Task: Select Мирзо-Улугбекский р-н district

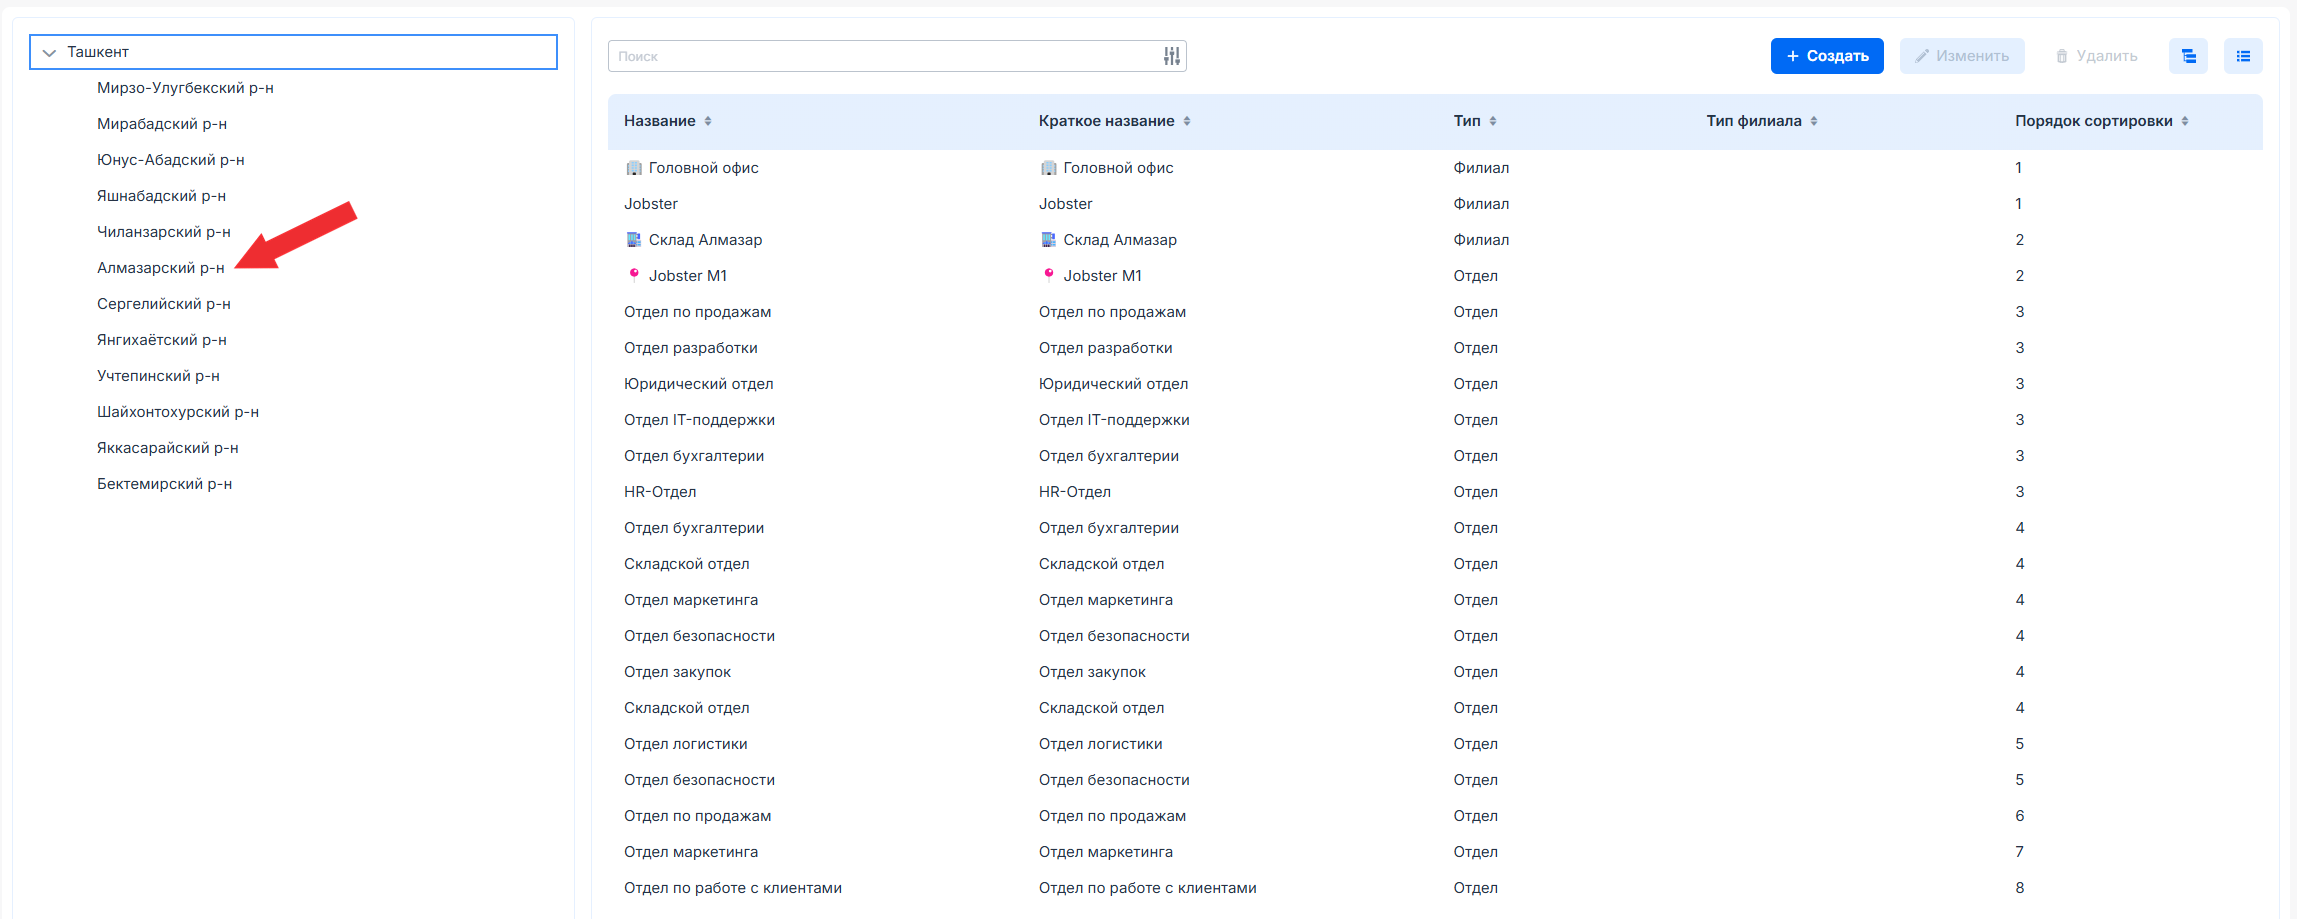Action: (x=185, y=88)
